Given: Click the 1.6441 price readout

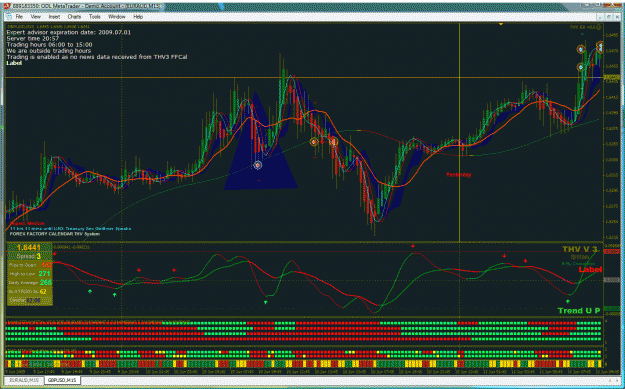Looking at the screenshot, I should click(x=29, y=248).
